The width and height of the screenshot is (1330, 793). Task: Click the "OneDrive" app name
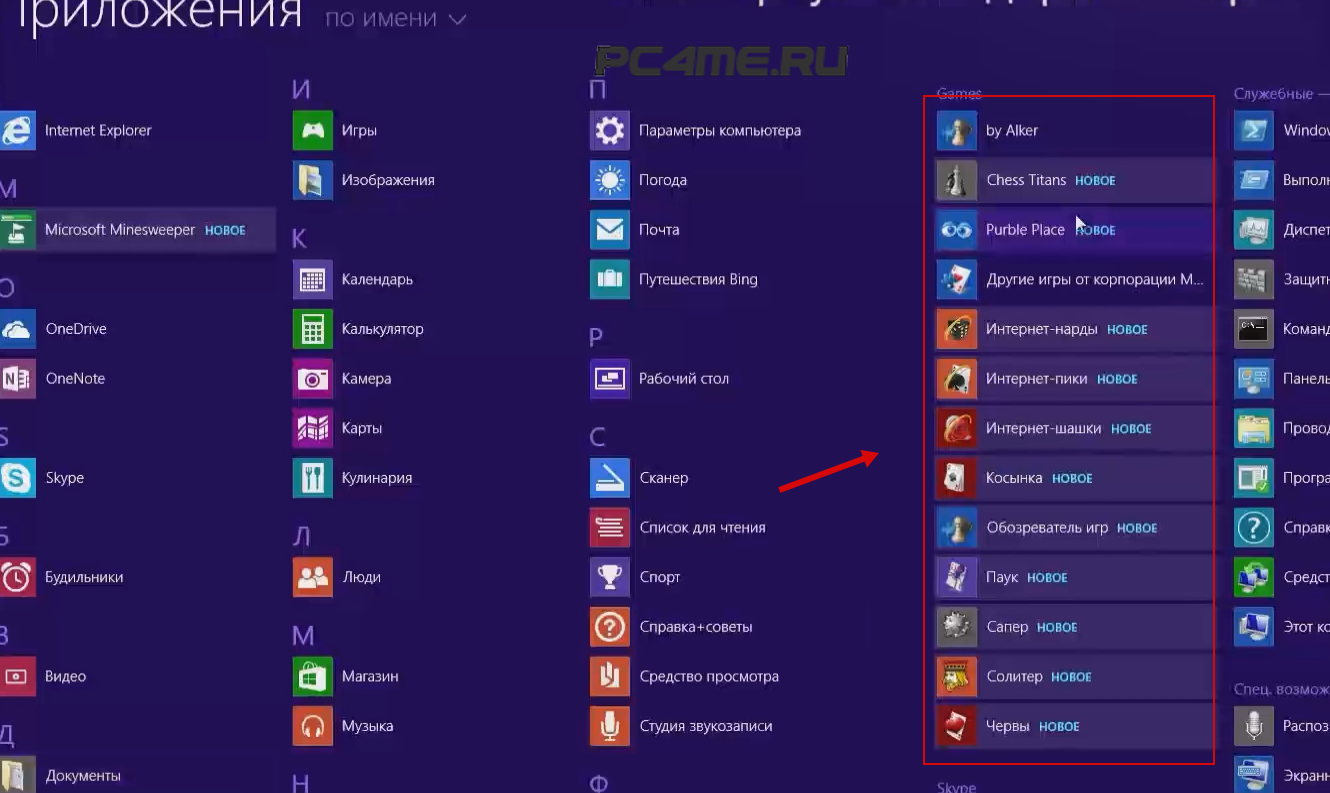click(76, 329)
